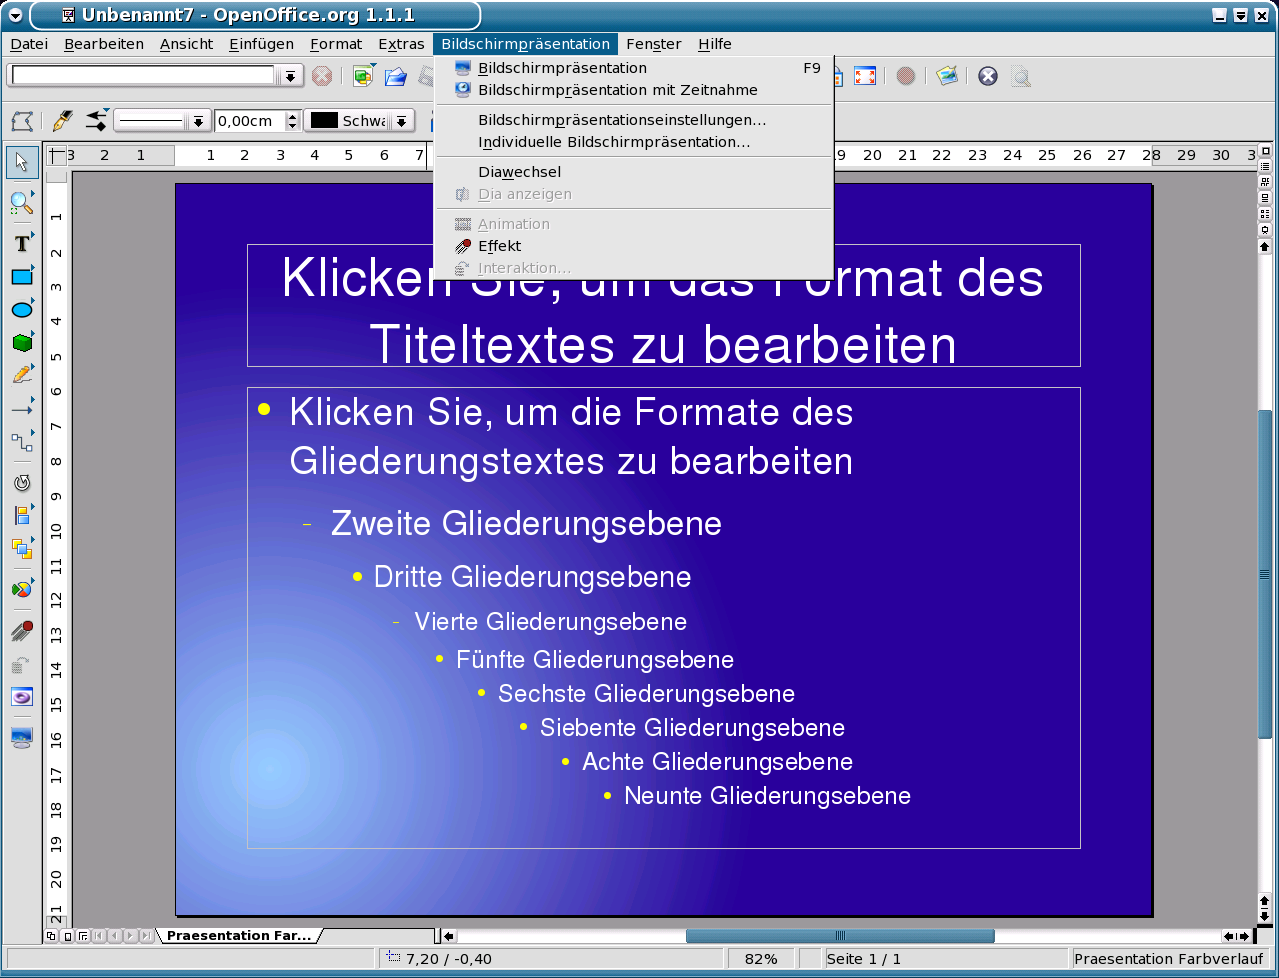Expand the line color dropdown showing Schwarz
The width and height of the screenshot is (1279, 978).
point(401,121)
